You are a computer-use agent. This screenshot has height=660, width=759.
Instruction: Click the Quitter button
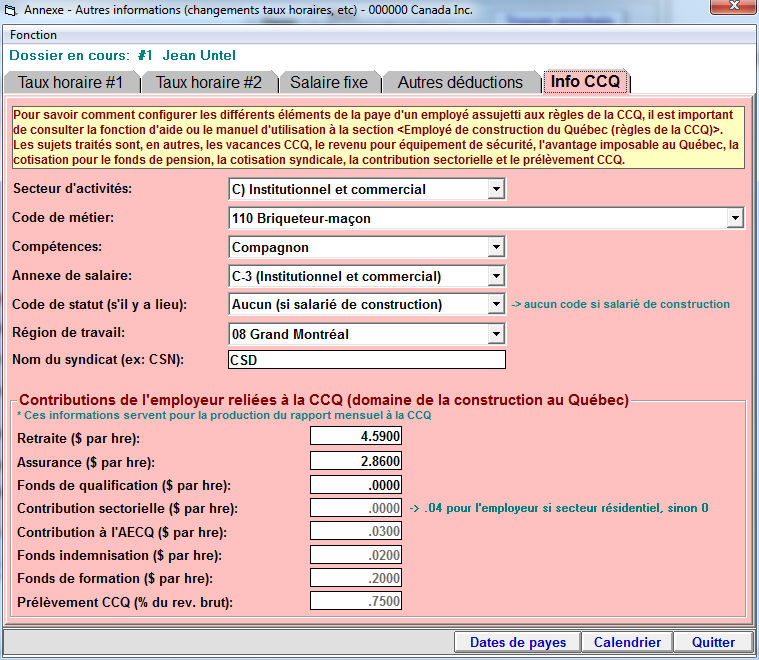tap(713, 642)
